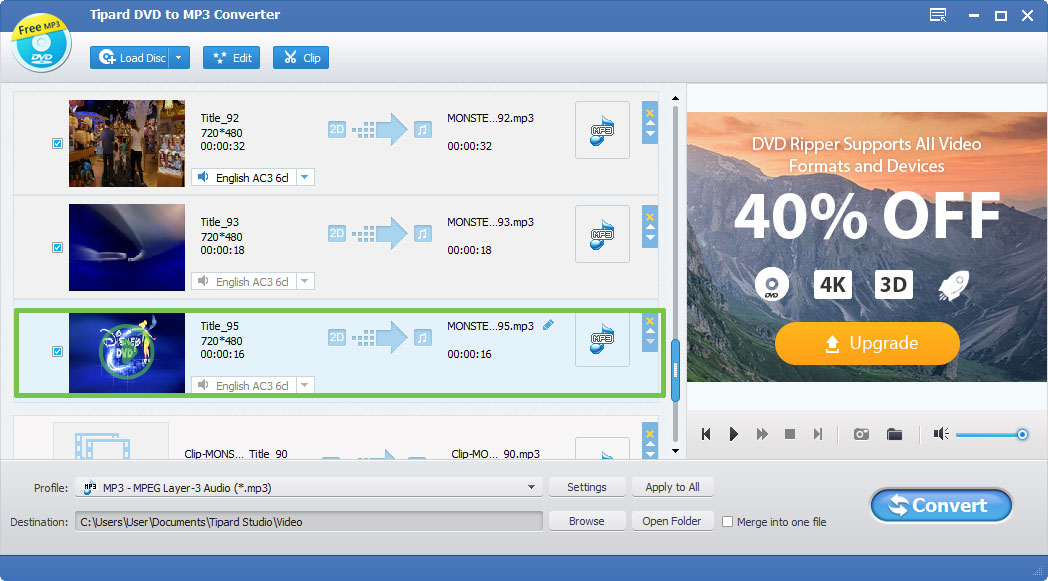The height and width of the screenshot is (581, 1048).
Task: Remove Title_93 with its X icon
Action: pyautogui.click(x=650, y=217)
